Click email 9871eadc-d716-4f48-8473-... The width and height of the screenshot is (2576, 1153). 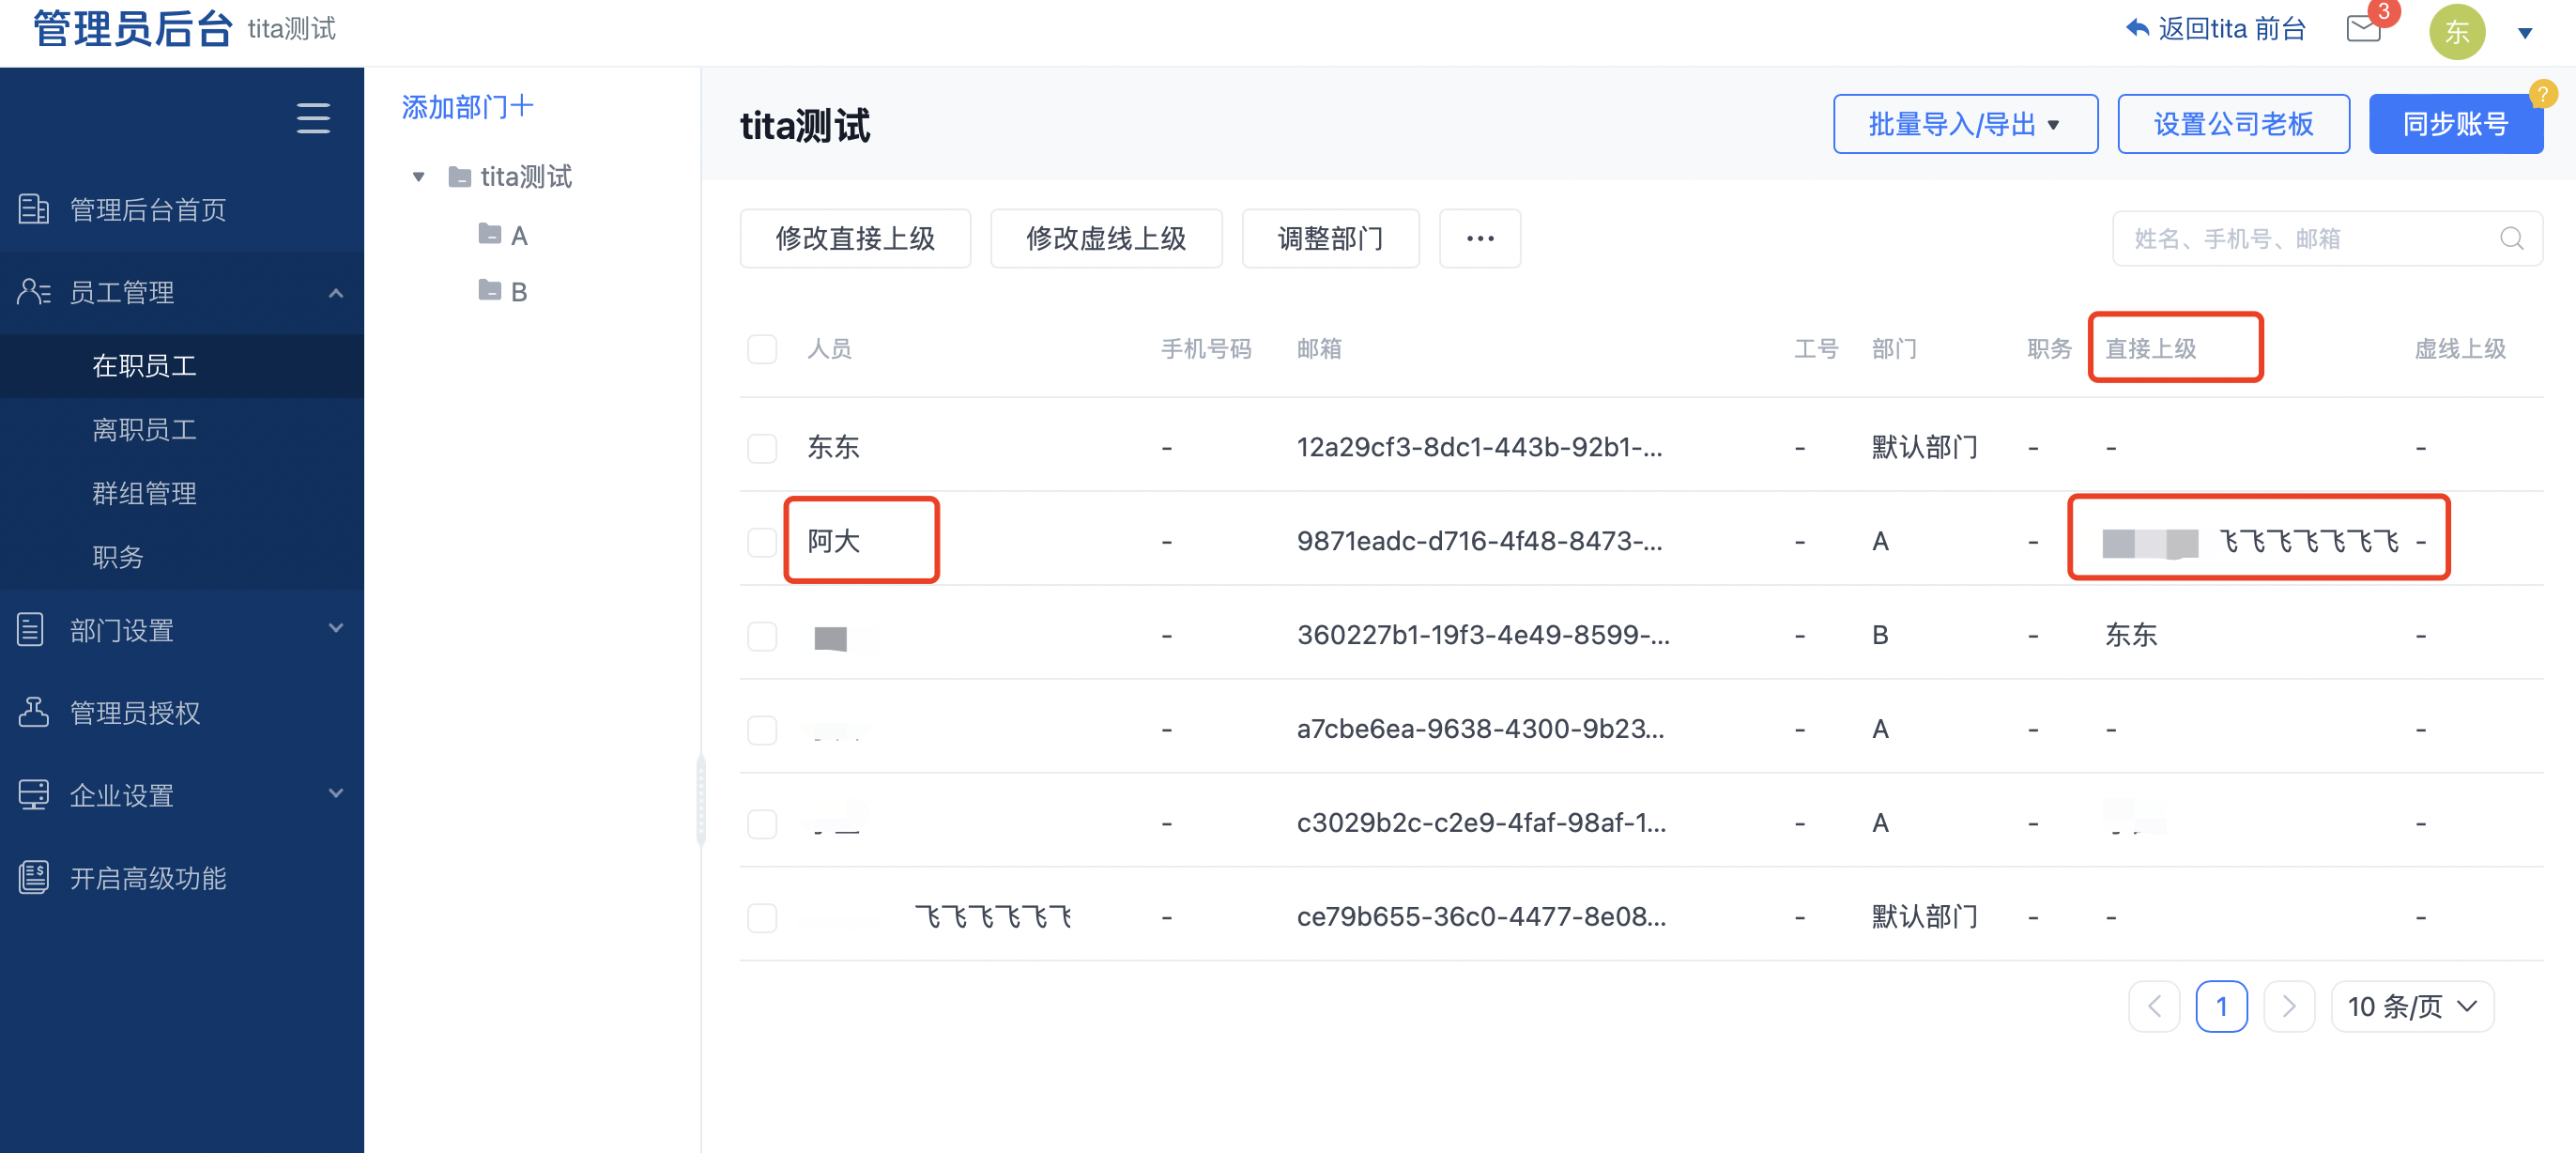coord(1479,541)
